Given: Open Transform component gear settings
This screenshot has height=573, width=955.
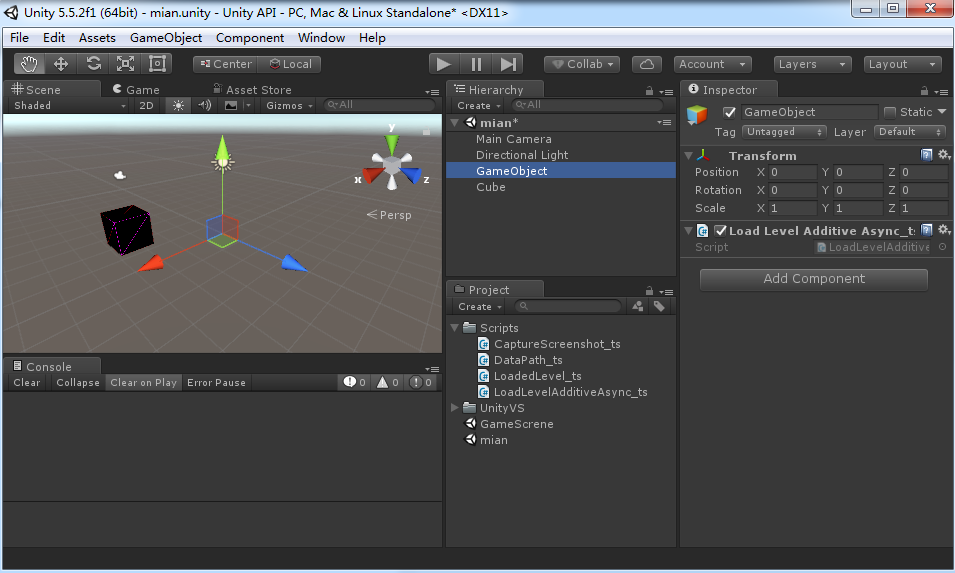Looking at the screenshot, I should tap(943, 155).
